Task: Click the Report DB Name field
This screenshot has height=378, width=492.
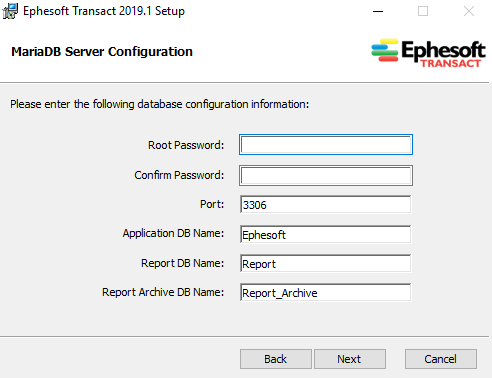Action: click(325, 263)
